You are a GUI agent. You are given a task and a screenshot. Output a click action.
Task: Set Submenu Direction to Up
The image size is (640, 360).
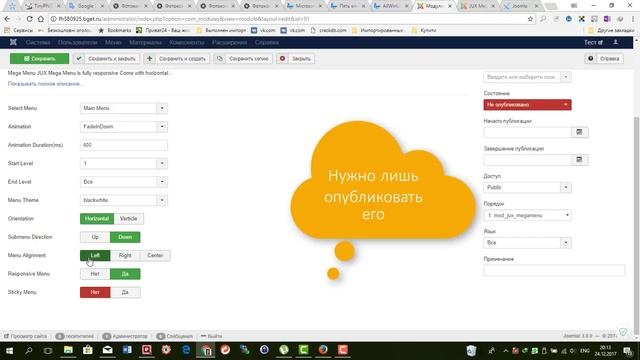95,237
